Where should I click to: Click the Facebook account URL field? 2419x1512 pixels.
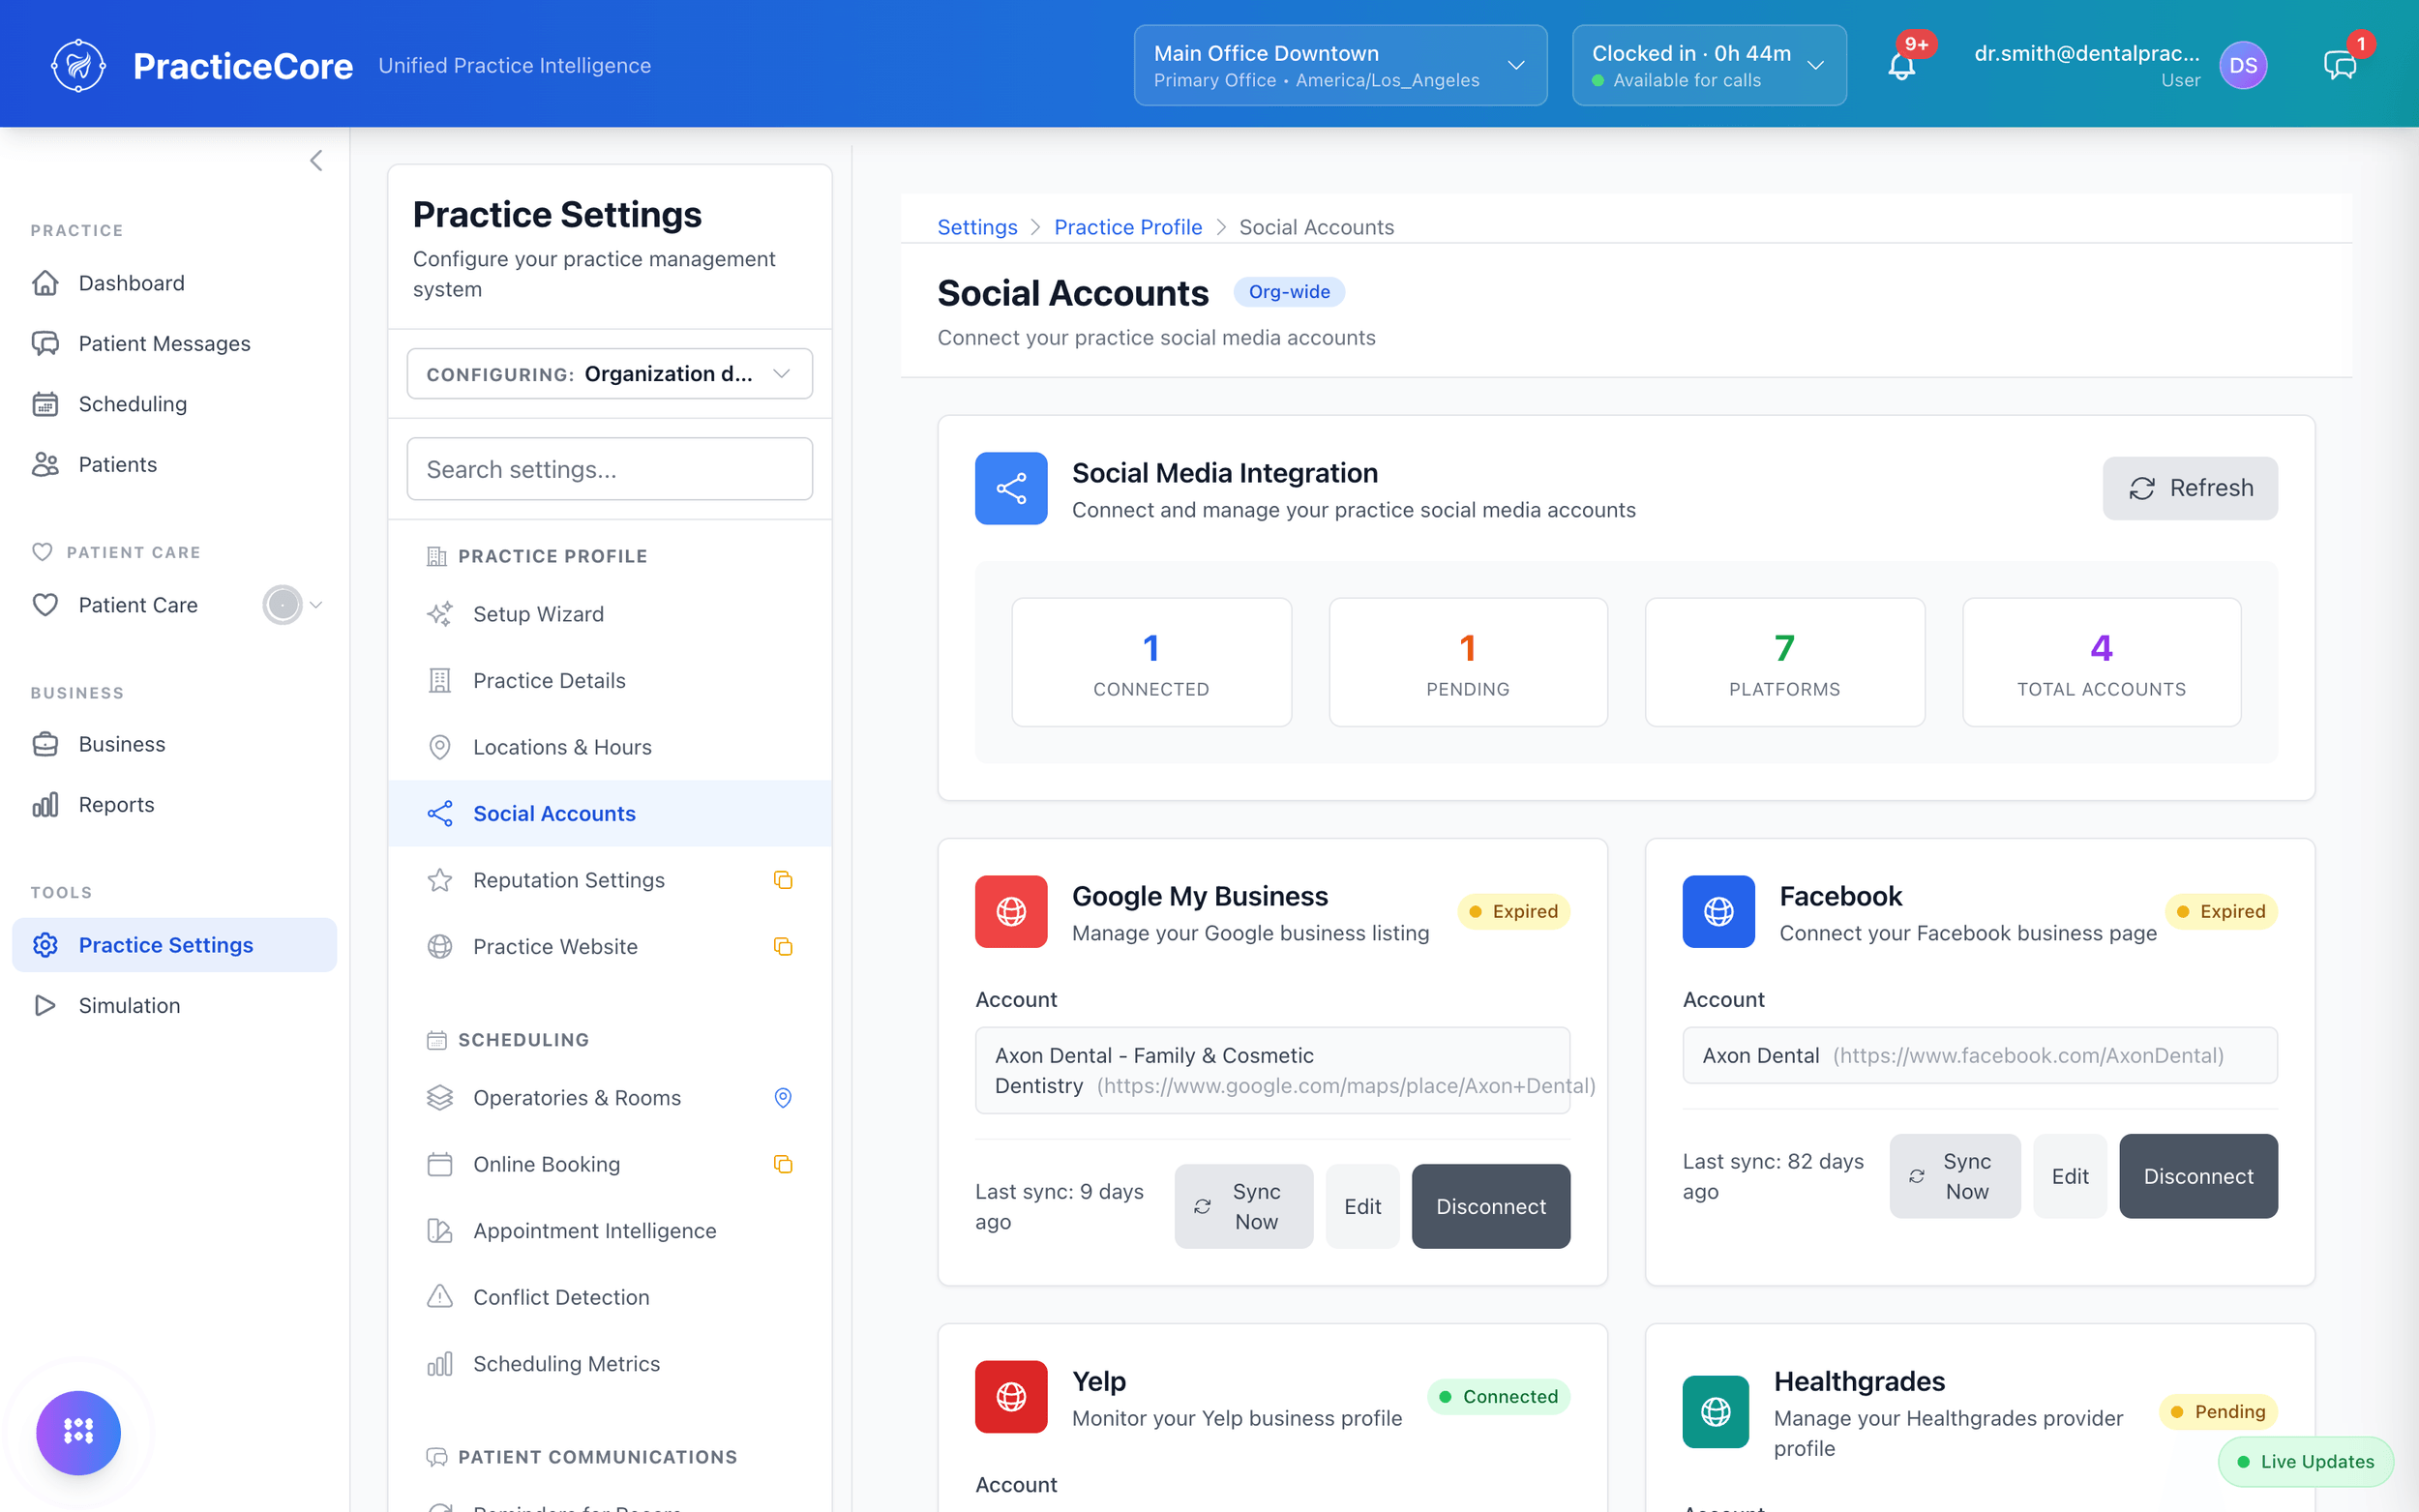tap(1979, 1055)
